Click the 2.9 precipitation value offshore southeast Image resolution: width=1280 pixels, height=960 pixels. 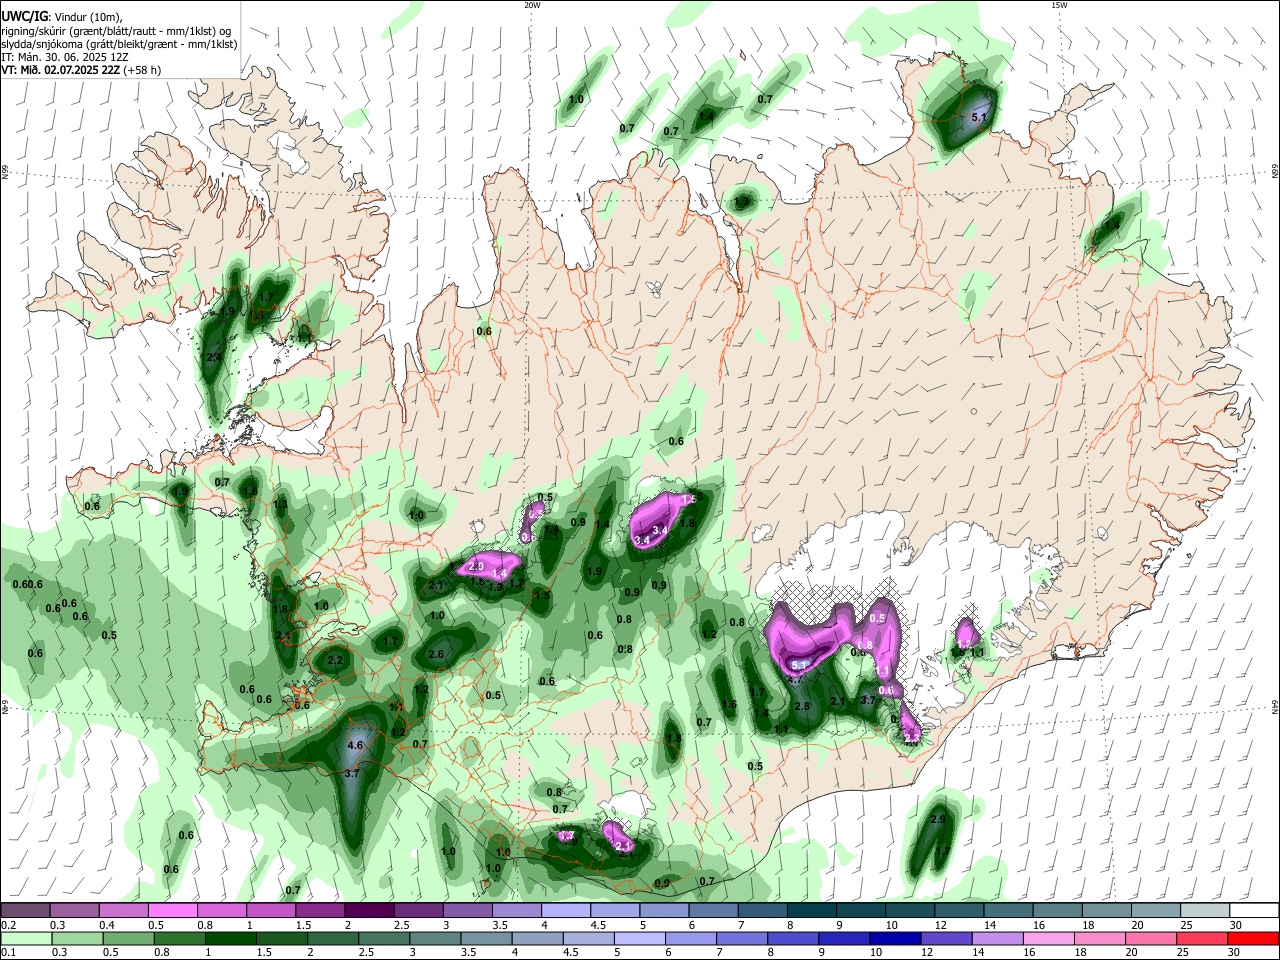tap(938, 820)
